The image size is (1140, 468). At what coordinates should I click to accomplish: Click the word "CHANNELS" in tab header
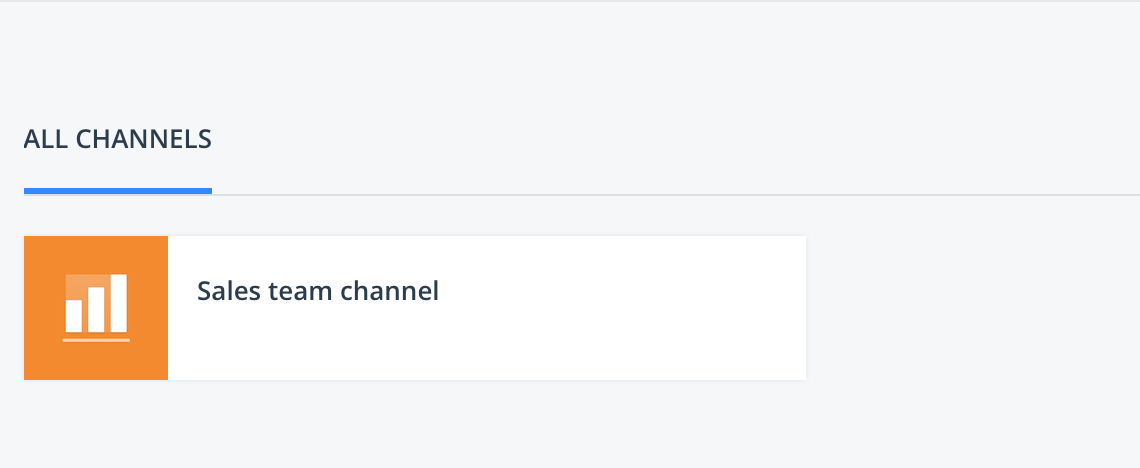[143, 139]
